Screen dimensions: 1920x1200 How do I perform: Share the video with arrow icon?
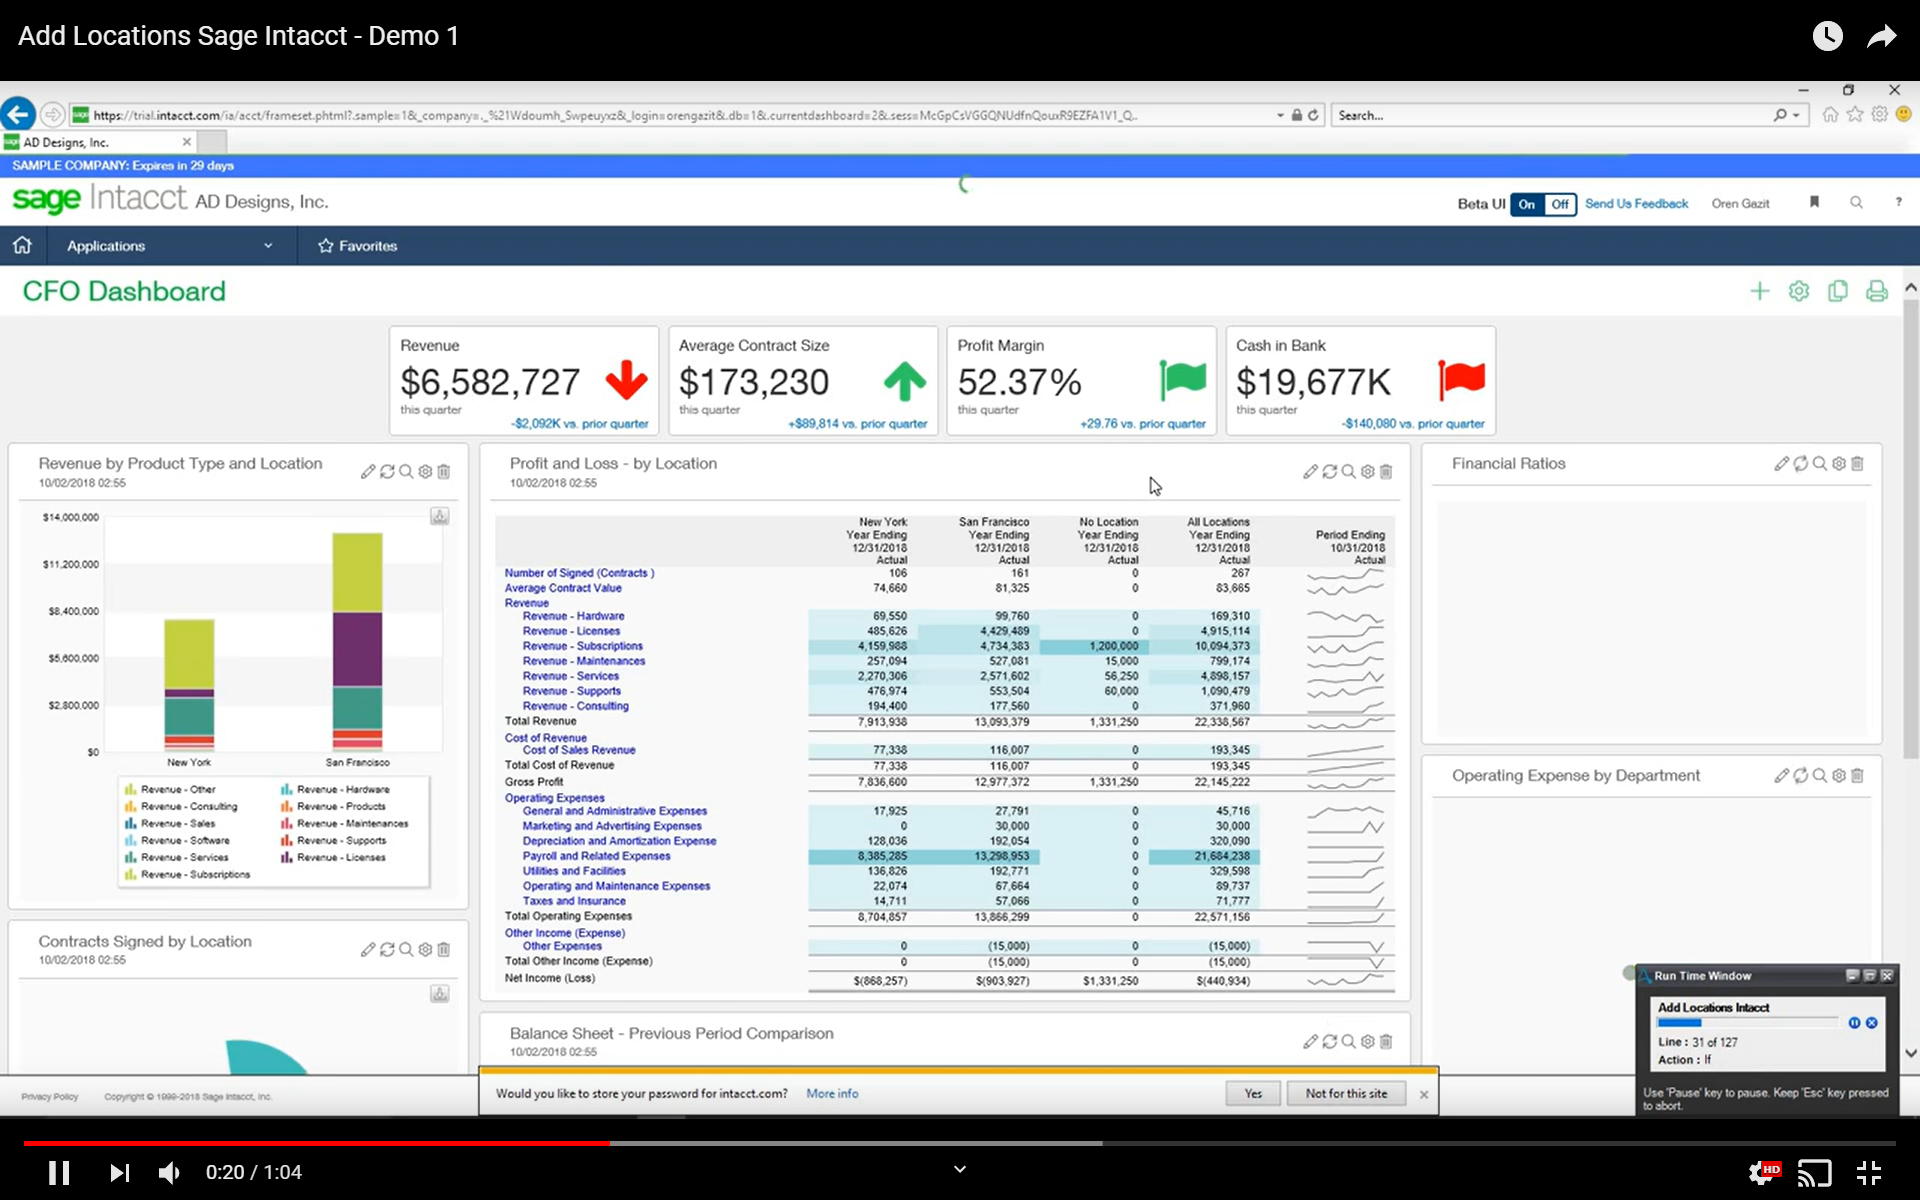(1882, 37)
